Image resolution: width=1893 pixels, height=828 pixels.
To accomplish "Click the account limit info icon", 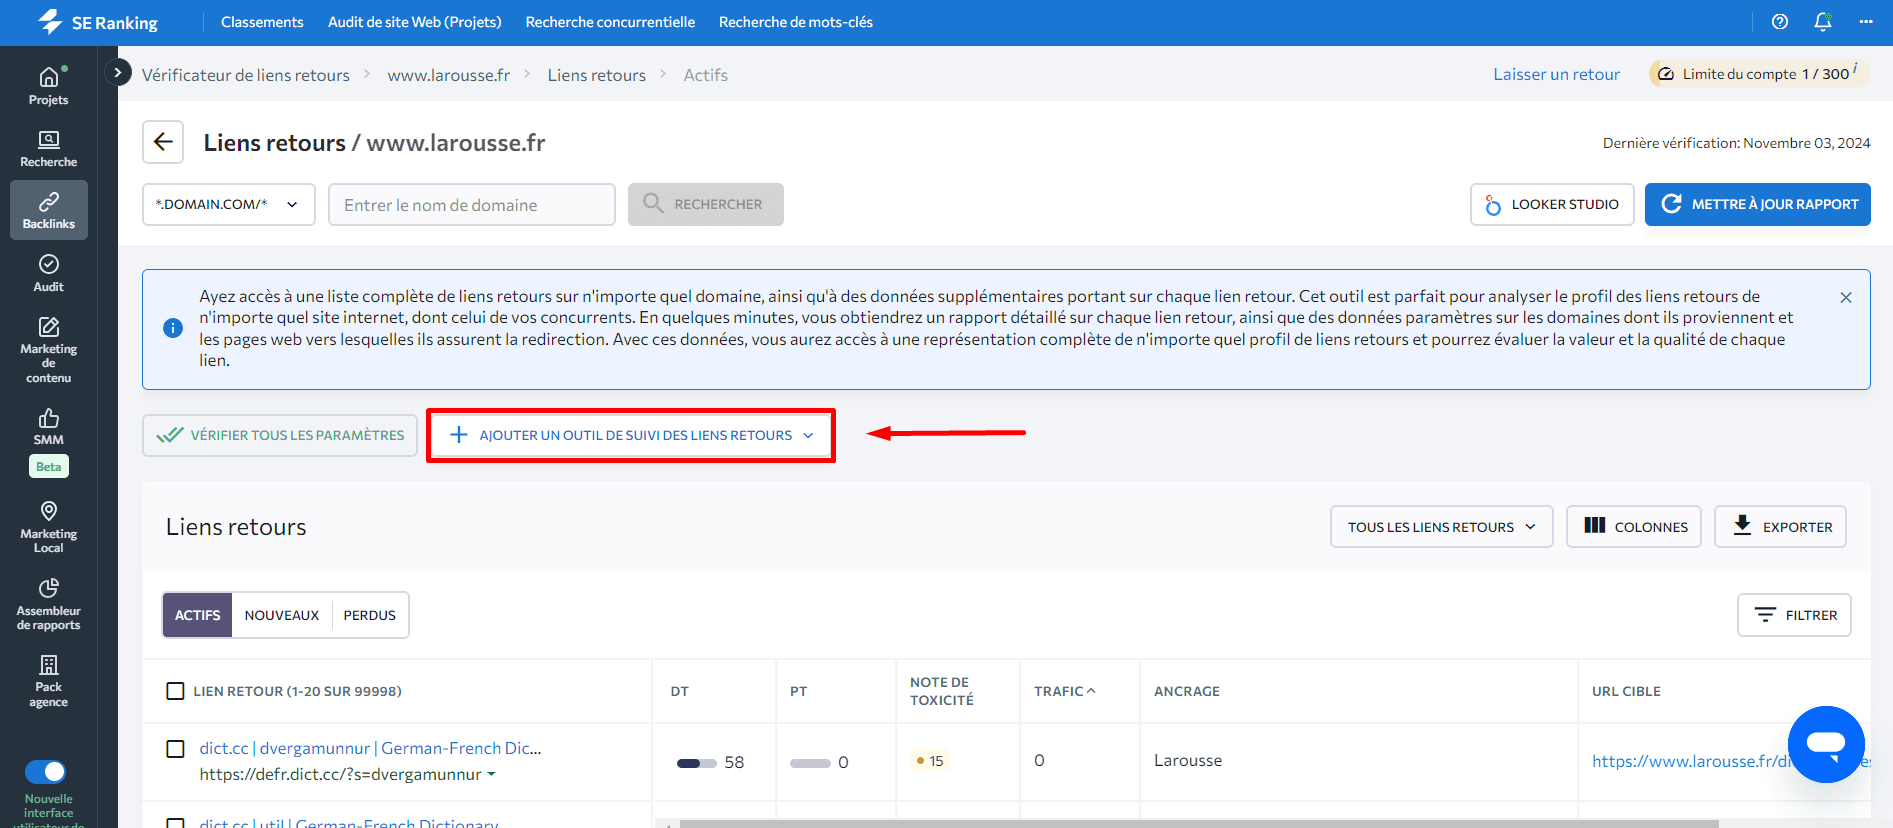I will (x=1855, y=68).
